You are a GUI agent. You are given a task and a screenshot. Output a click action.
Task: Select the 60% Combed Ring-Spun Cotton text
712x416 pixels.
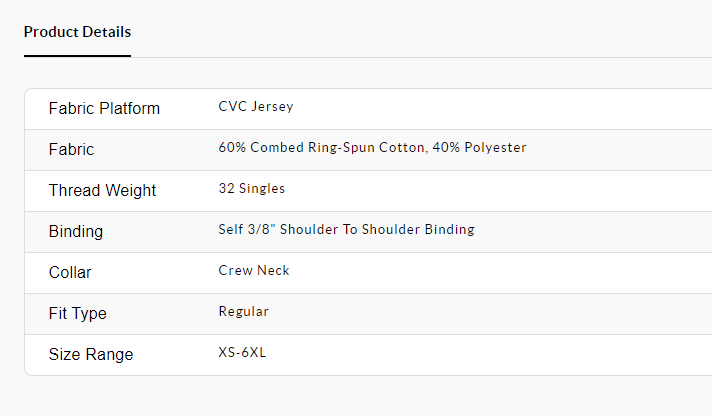323,148
